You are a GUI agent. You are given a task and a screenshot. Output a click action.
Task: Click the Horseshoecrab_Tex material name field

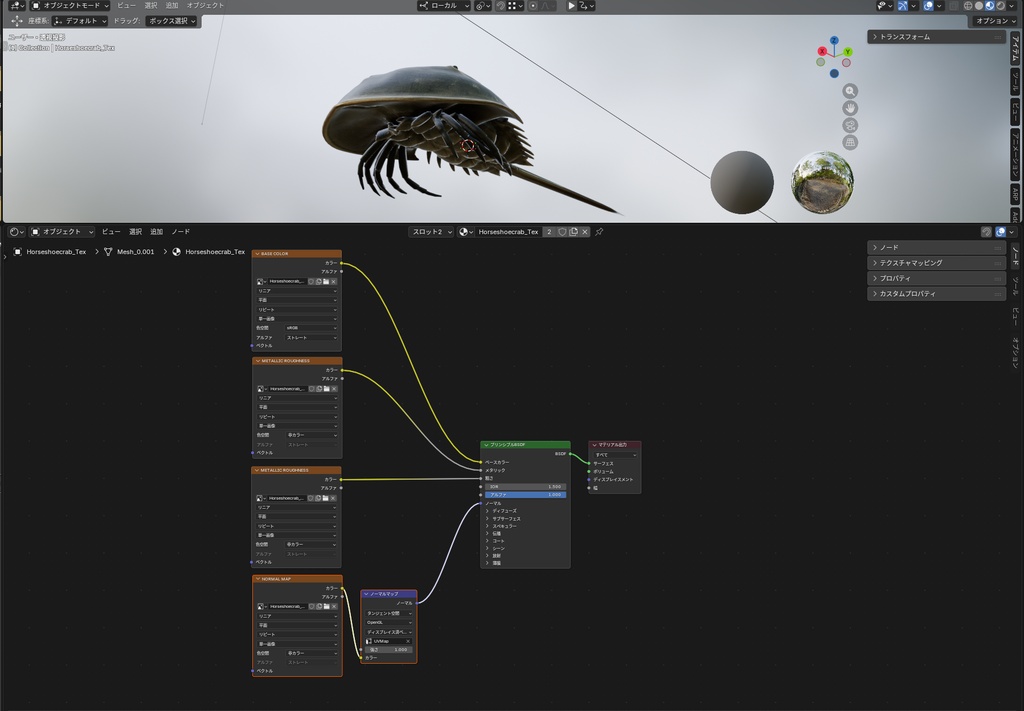tap(509, 232)
